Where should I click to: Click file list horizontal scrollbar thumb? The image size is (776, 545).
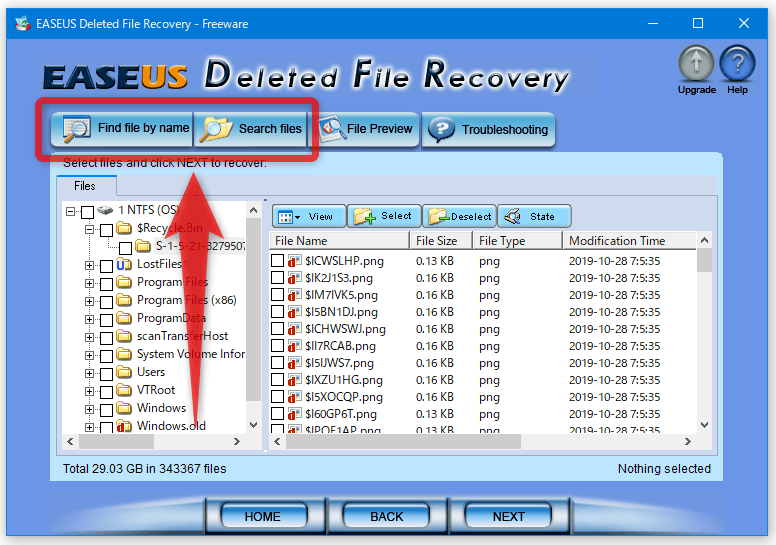coord(403,442)
